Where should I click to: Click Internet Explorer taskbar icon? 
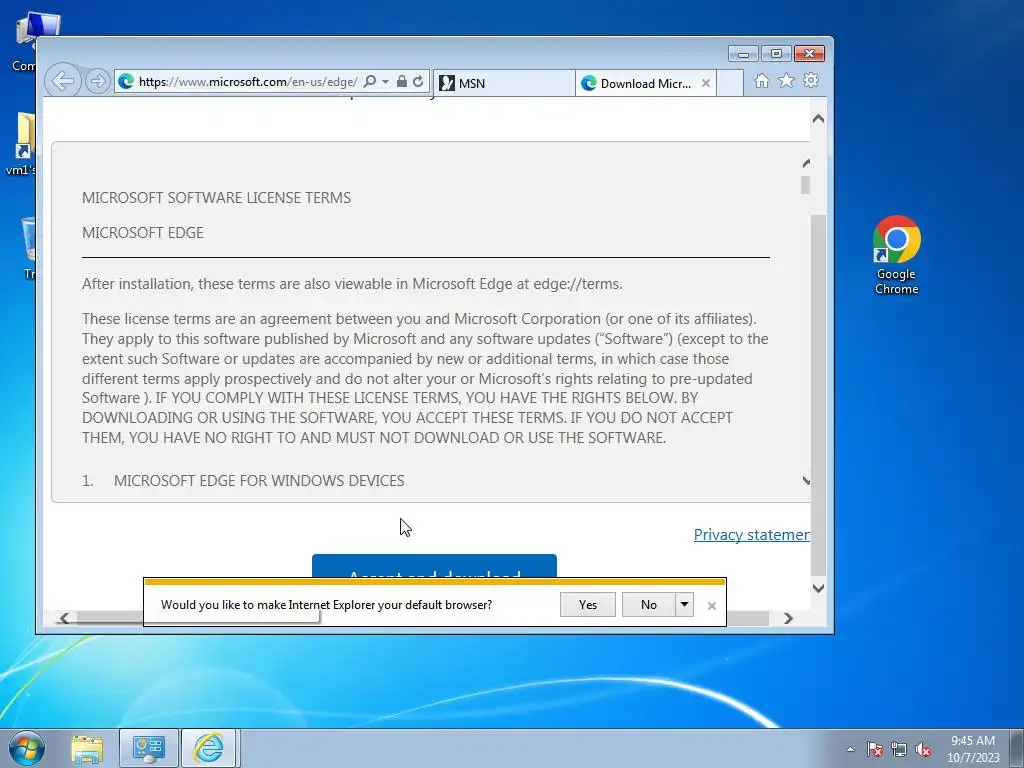point(209,749)
